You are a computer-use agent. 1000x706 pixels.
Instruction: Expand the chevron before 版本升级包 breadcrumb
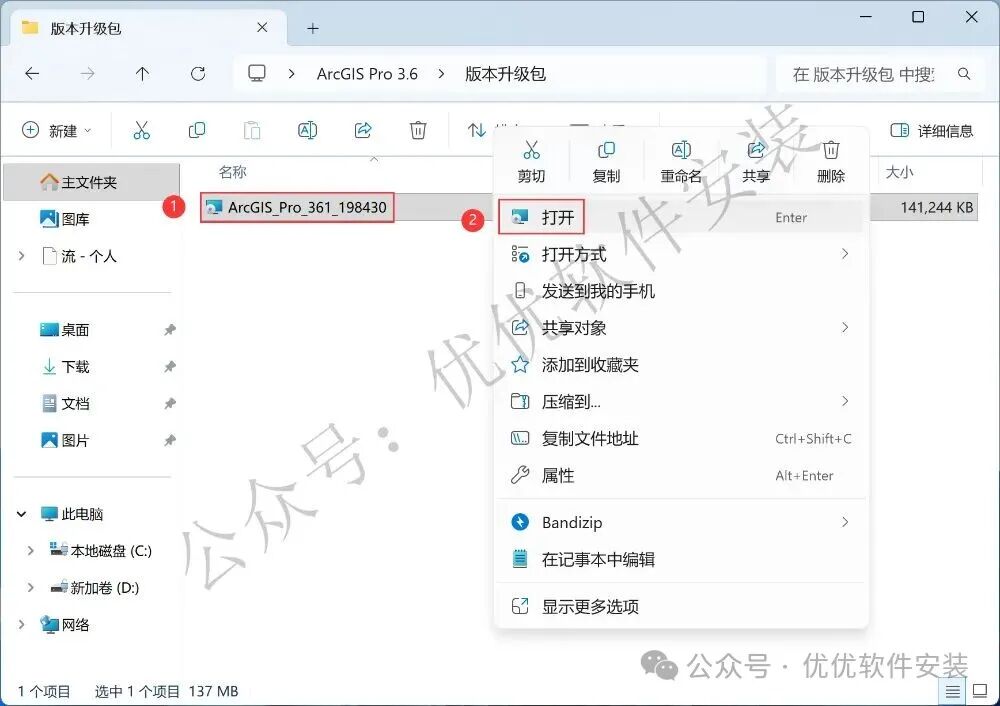click(441, 74)
